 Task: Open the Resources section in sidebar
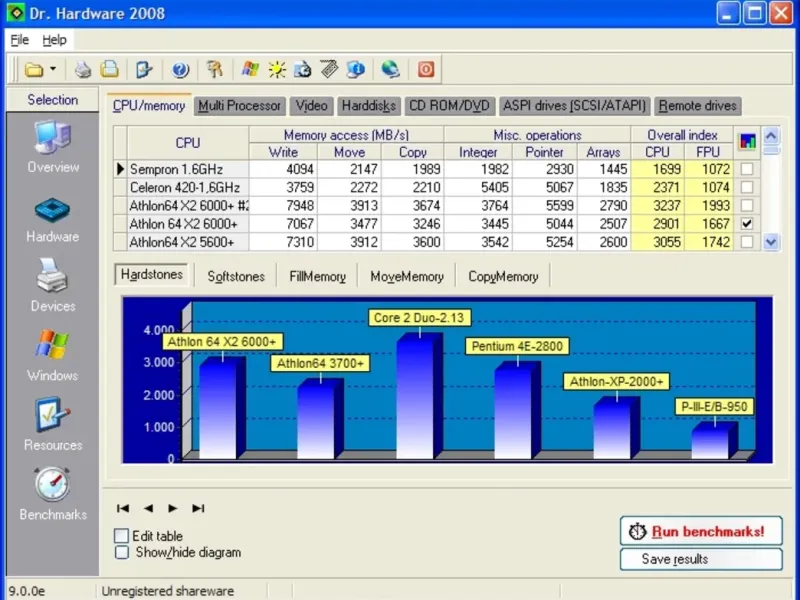[53, 424]
